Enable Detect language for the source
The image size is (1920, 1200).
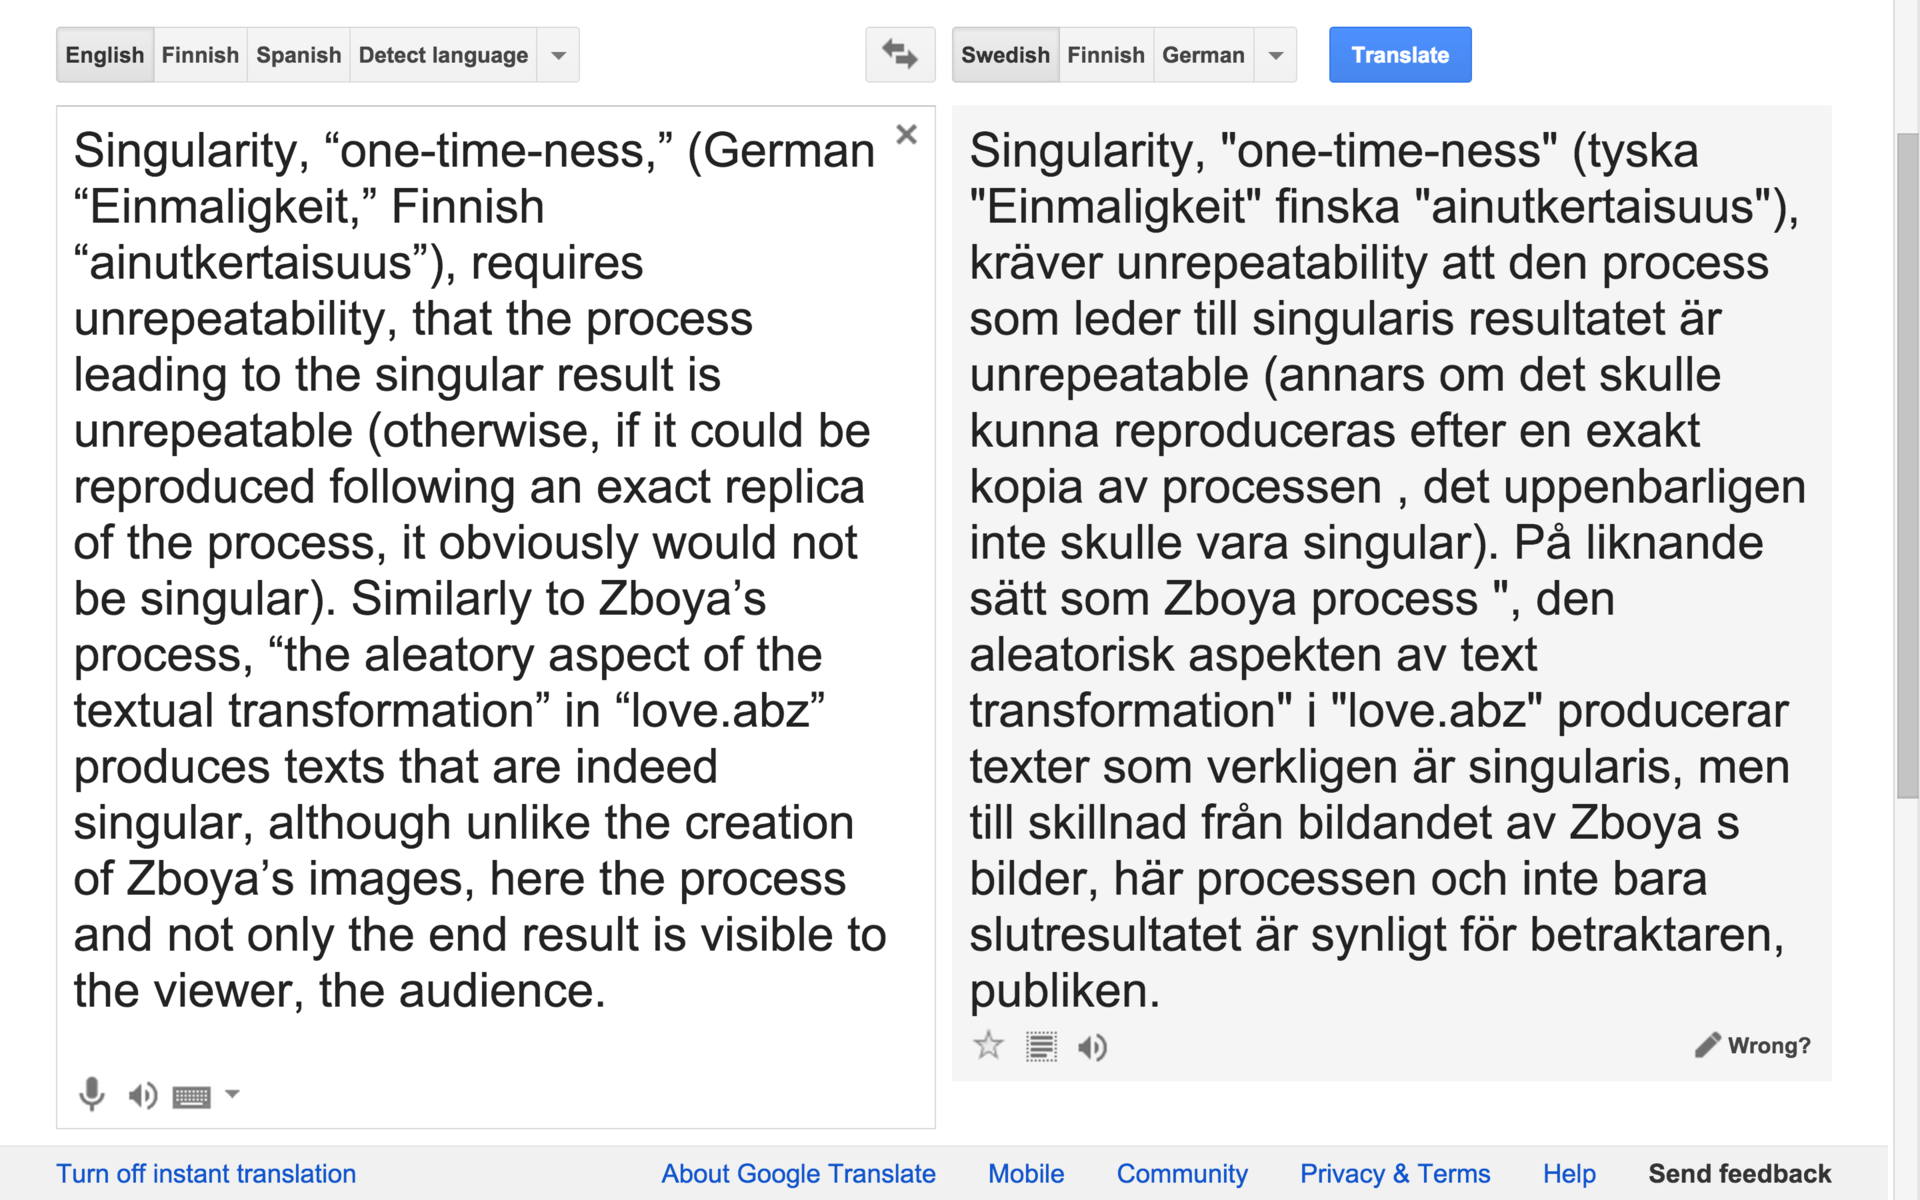[x=443, y=55]
